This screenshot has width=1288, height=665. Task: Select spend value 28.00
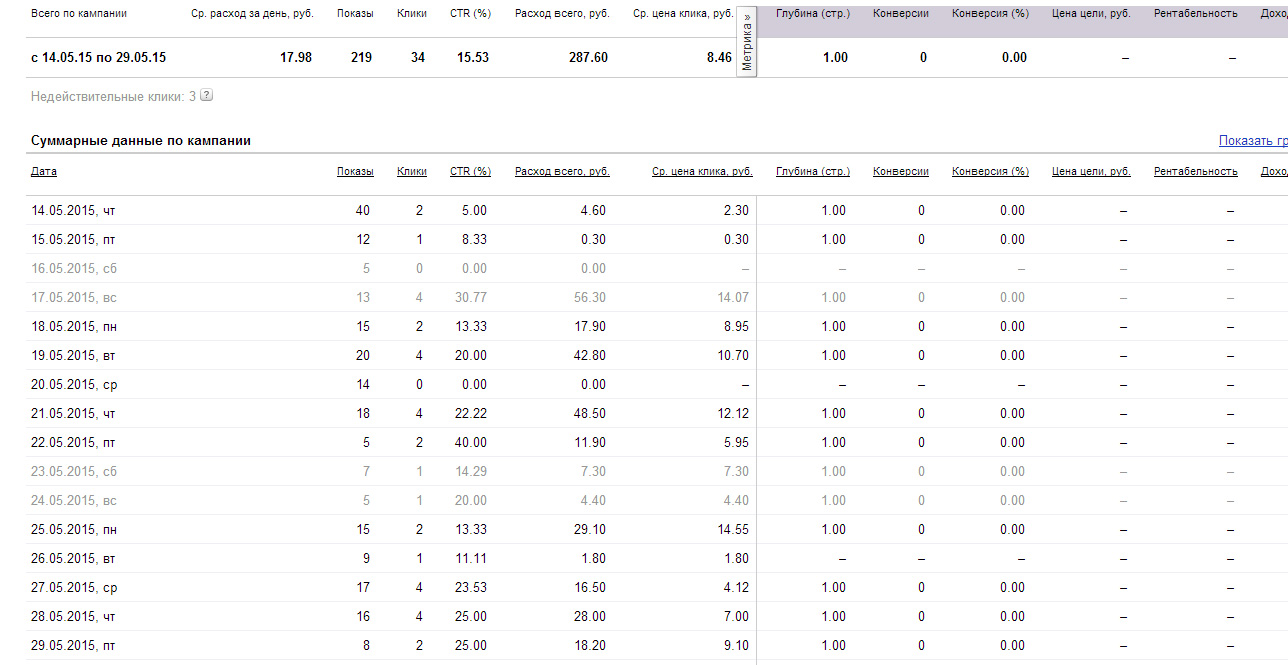589,617
